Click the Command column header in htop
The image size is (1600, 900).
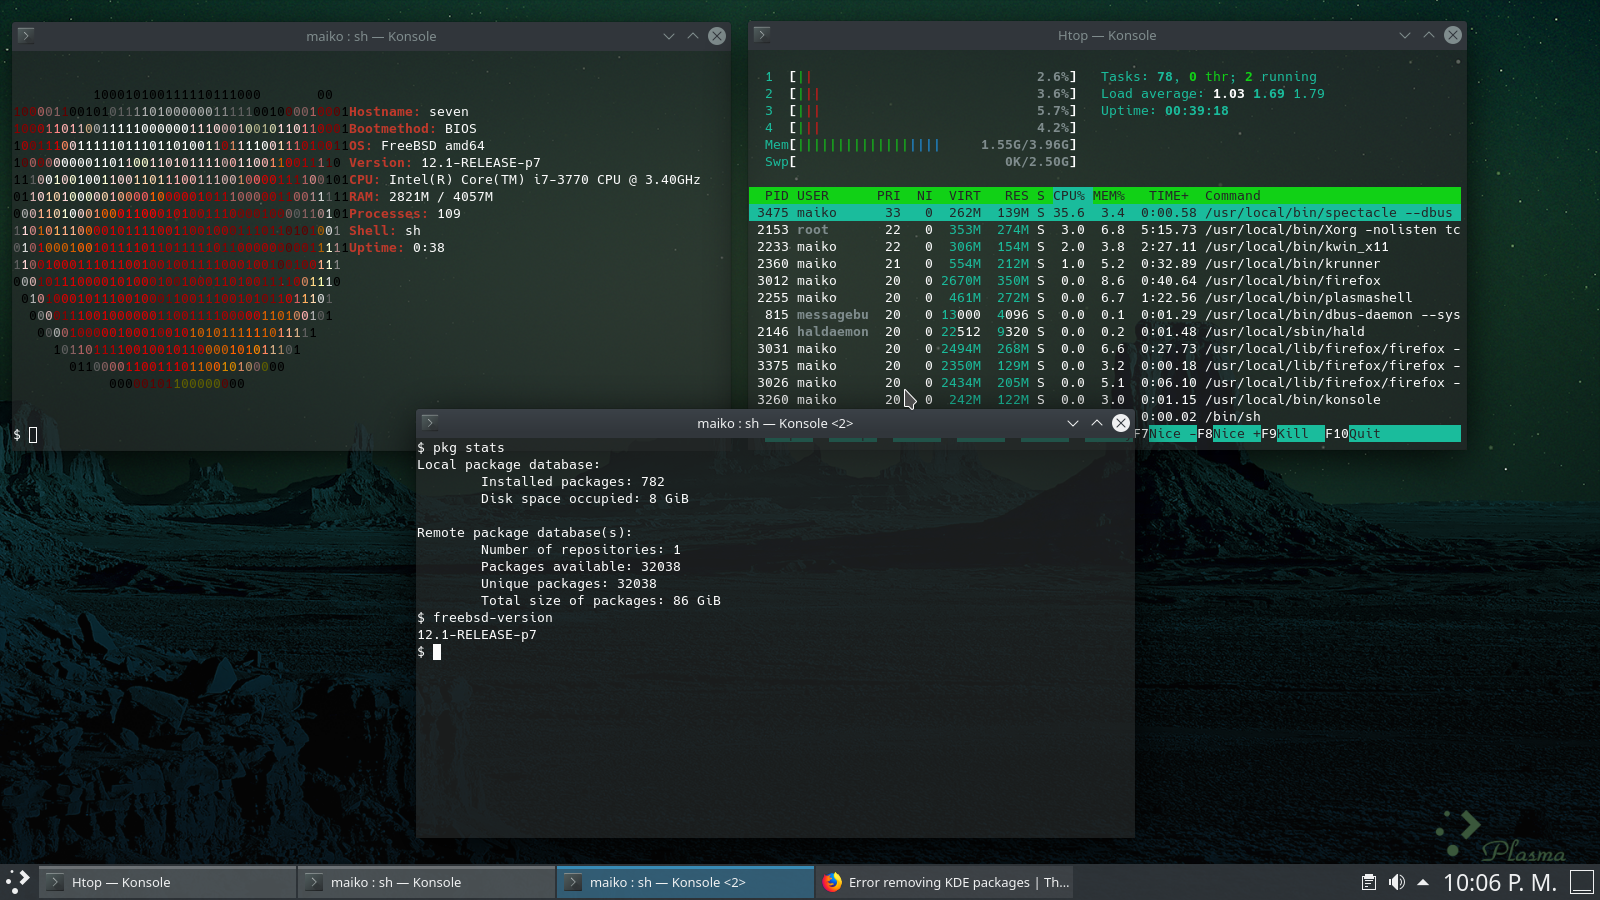point(1233,196)
